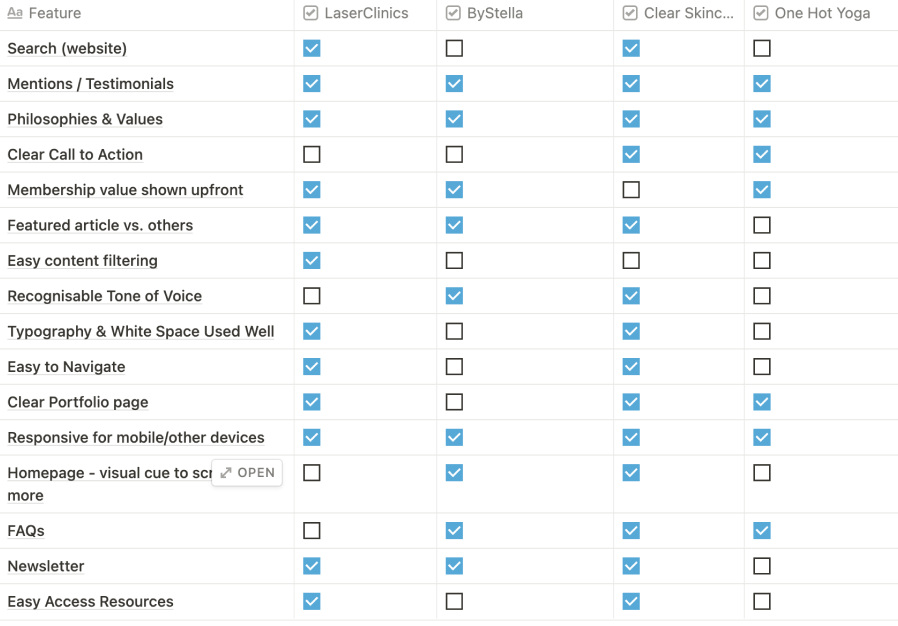The image size is (898, 626).
Task: Click the checkbox icon in One Hot Yoga header
Action: (x=761, y=13)
